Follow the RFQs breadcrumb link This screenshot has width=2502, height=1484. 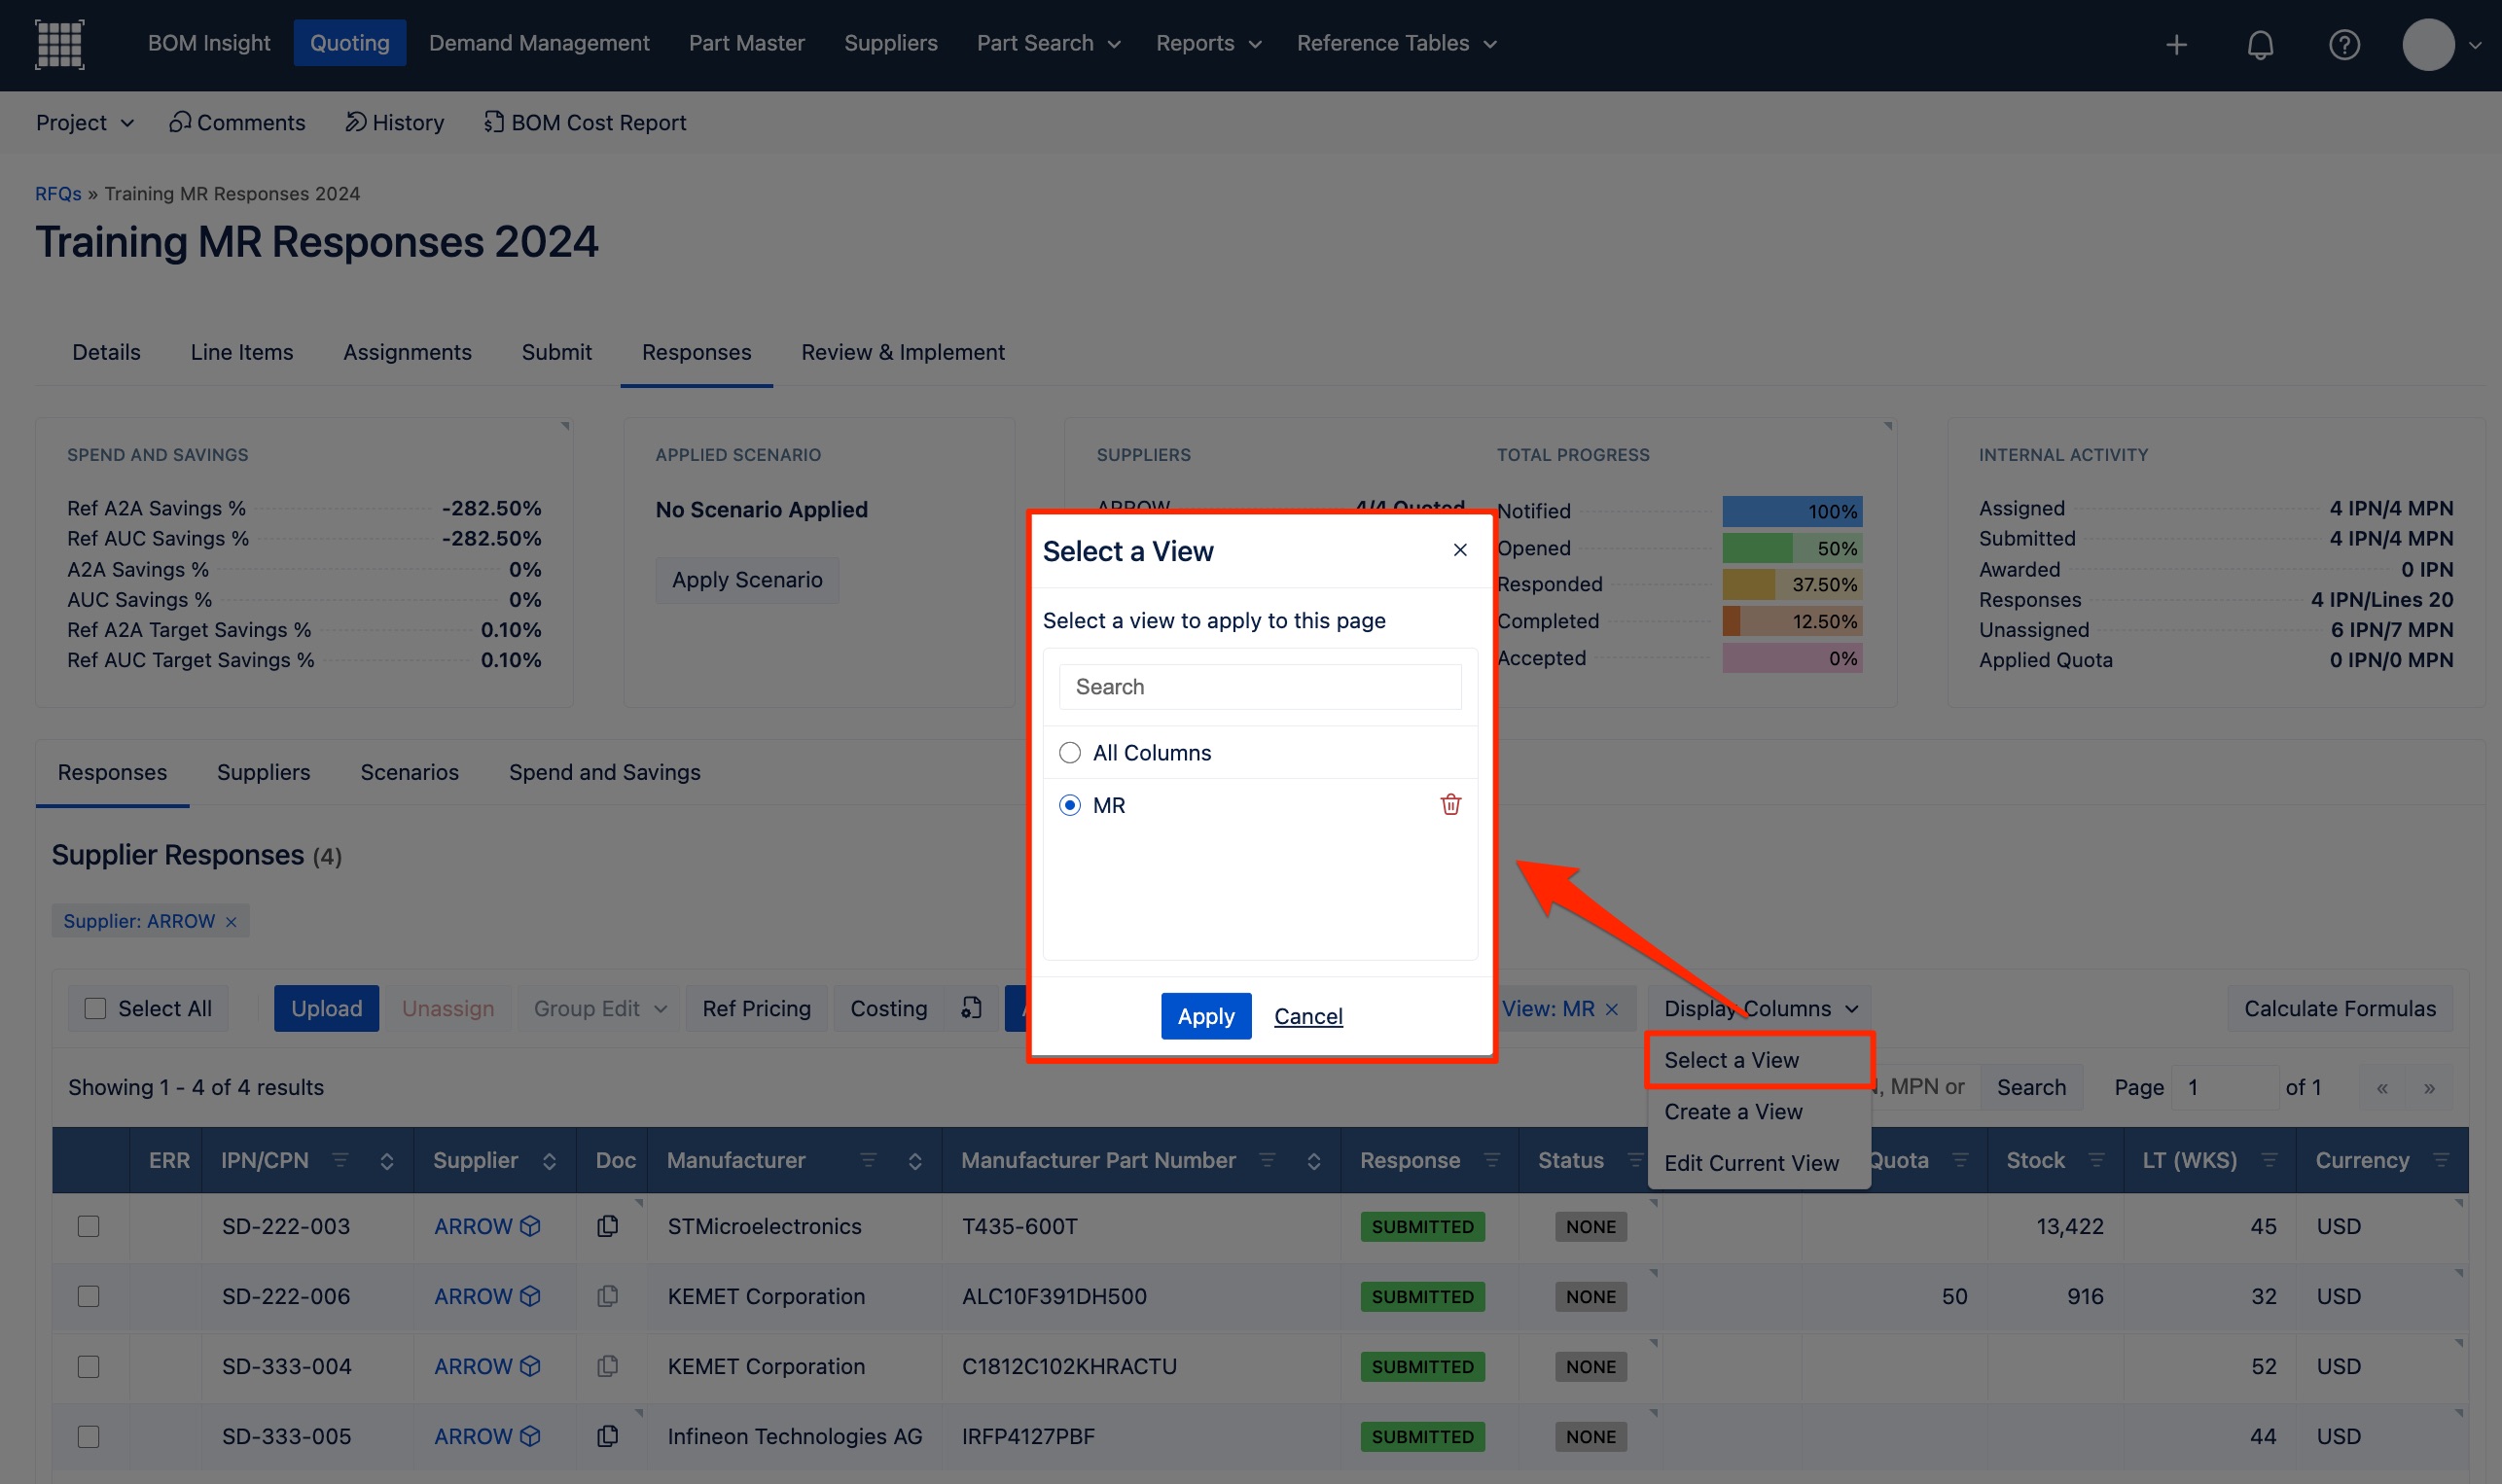pyautogui.click(x=58, y=194)
